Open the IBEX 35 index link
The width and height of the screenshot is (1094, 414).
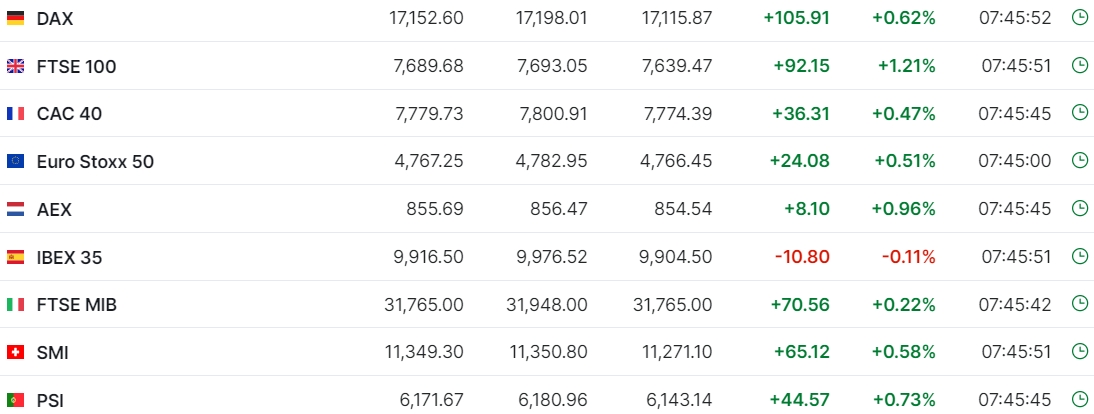(69, 257)
